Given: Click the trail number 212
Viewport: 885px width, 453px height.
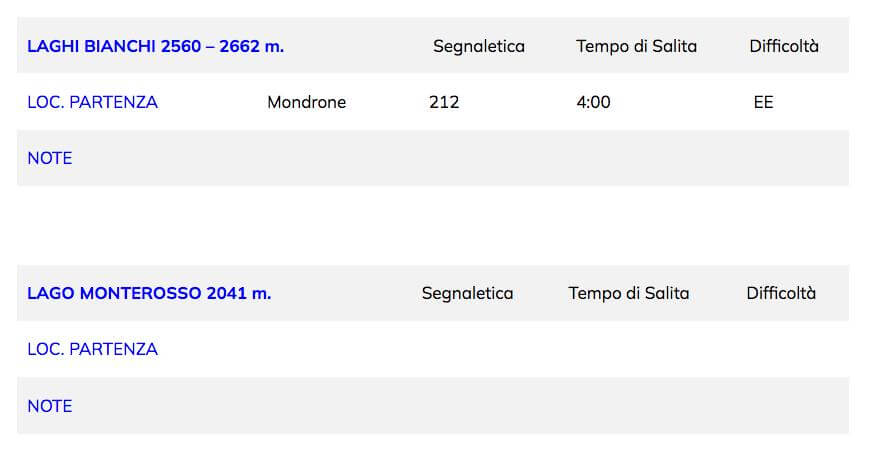Looking at the screenshot, I should pyautogui.click(x=444, y=102).
